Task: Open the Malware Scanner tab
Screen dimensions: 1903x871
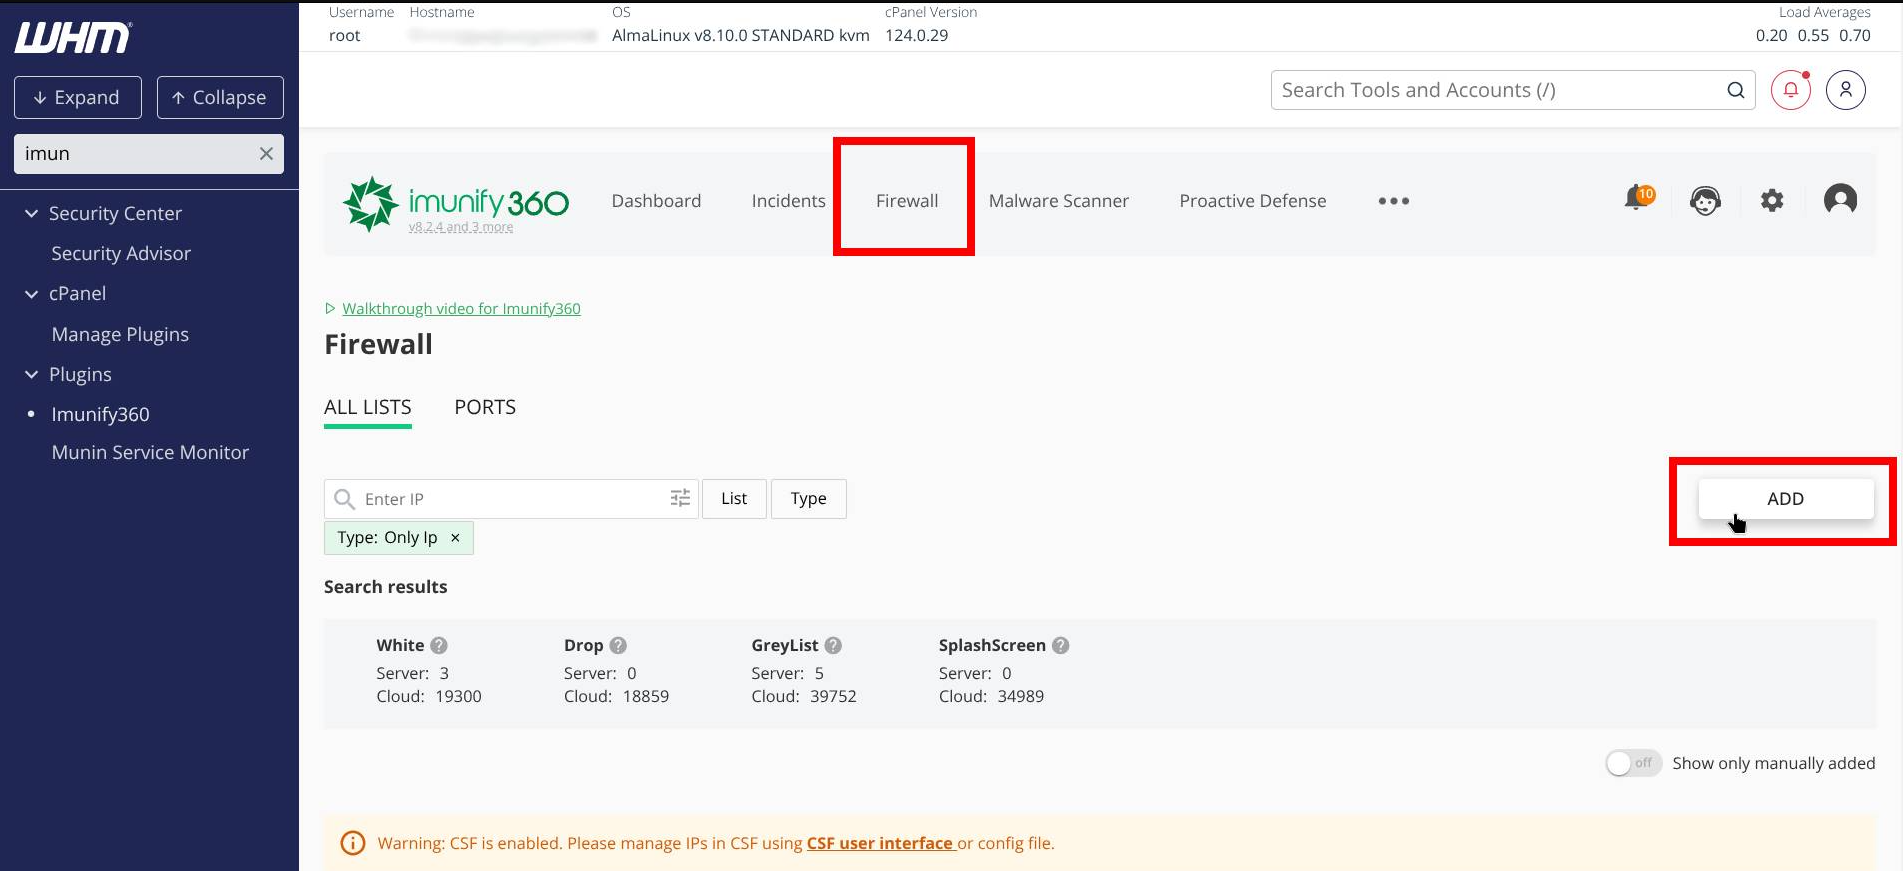Action: pyautogui.click(x=1059, y=201)
